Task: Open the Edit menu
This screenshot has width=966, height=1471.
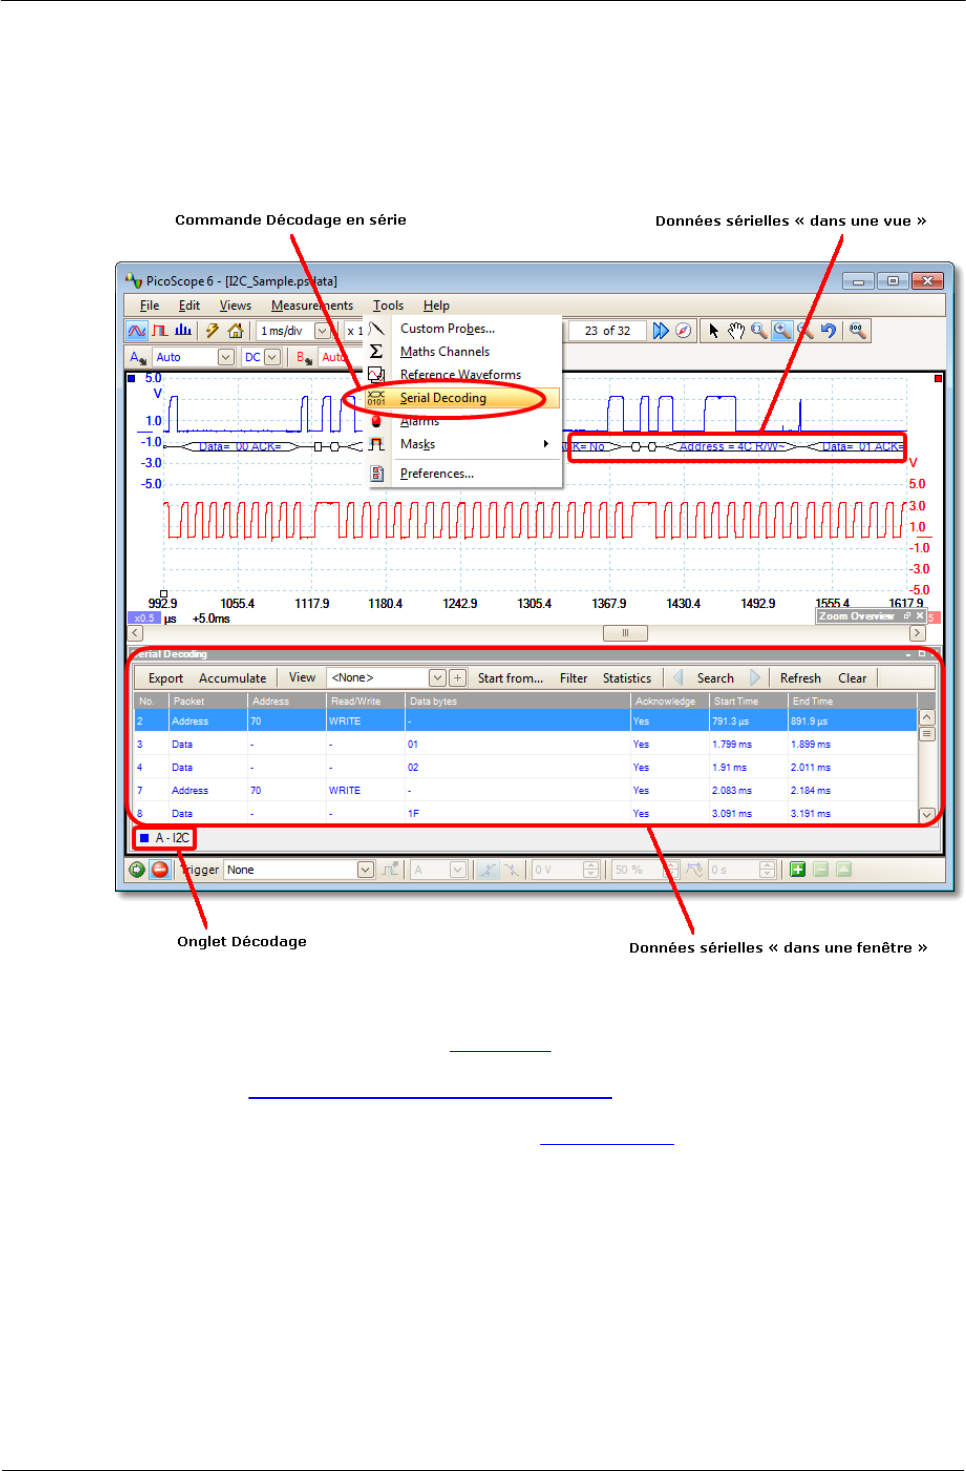Action: (189, 306)
